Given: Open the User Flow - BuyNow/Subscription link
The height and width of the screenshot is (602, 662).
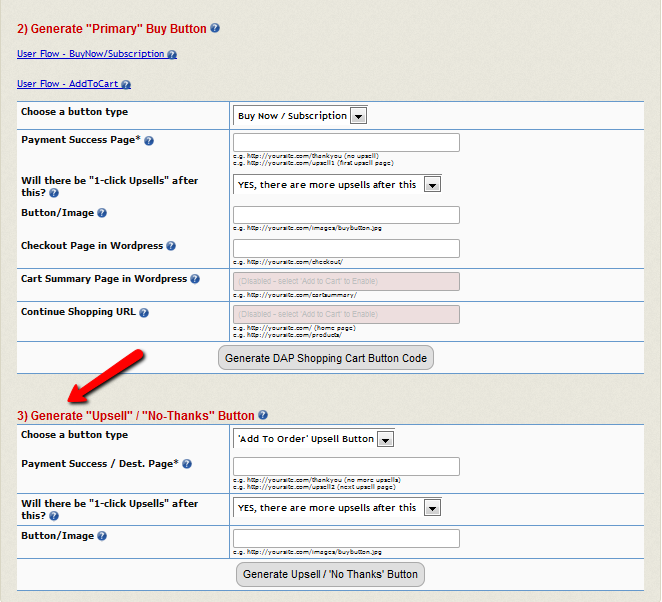Looking at the screenshot, I should pyautogui.click(x=91, y=54).
